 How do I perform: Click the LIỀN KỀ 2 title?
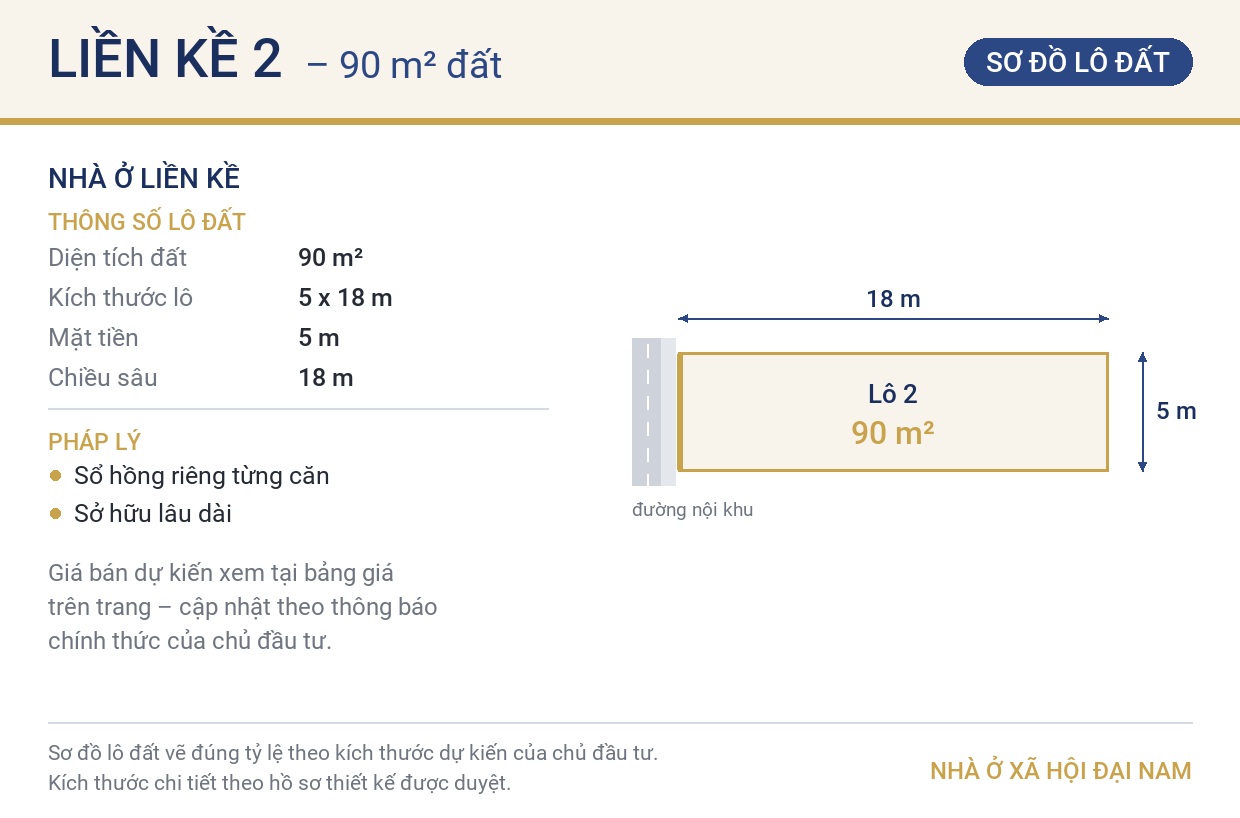[x=166, y=60]
